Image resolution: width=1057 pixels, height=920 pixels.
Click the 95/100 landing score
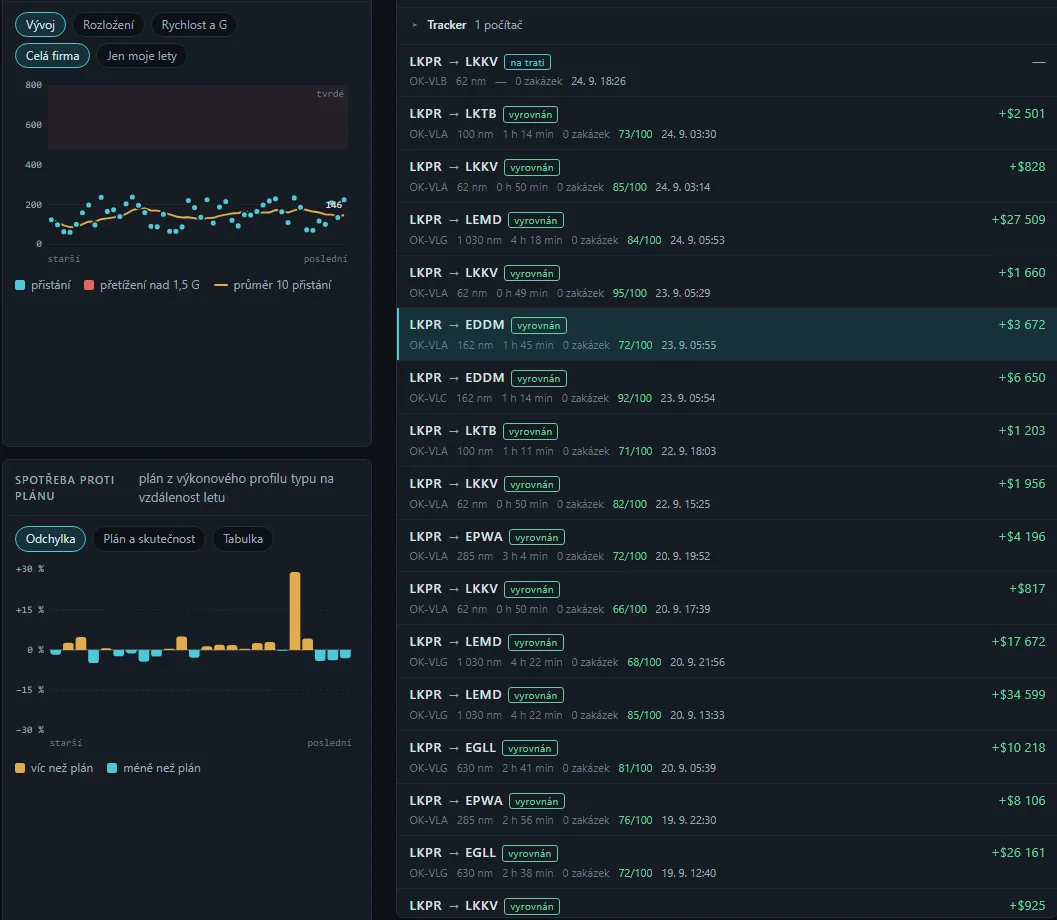630,293
